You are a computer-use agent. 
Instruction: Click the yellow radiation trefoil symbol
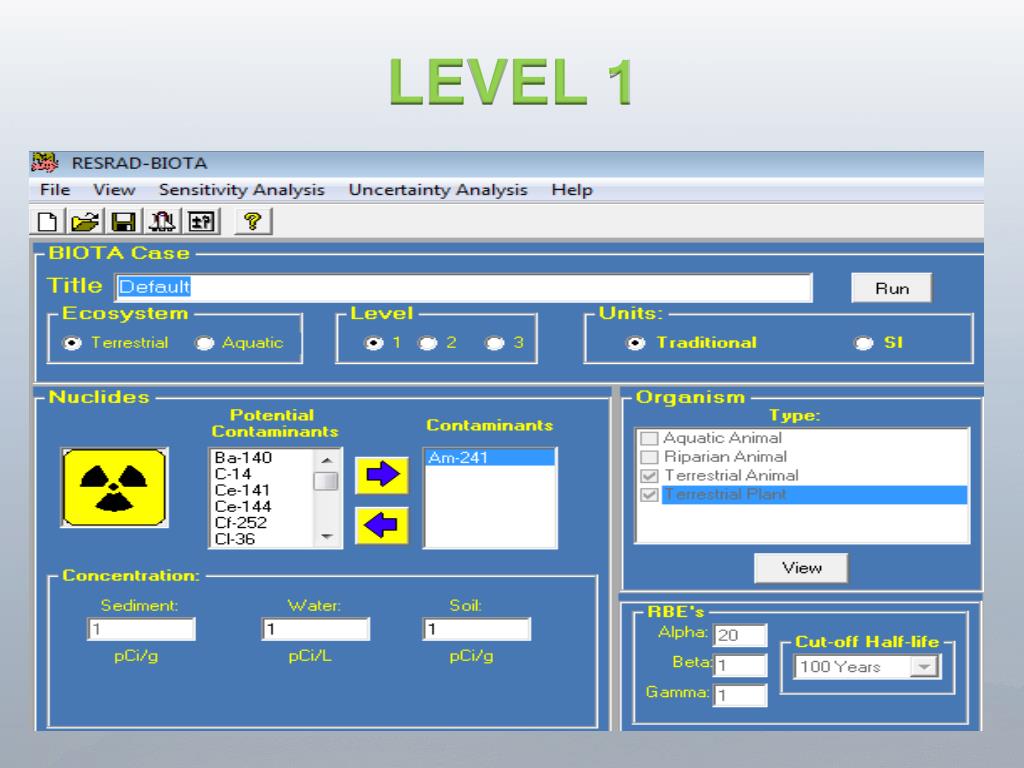click(x=114, y=487)
